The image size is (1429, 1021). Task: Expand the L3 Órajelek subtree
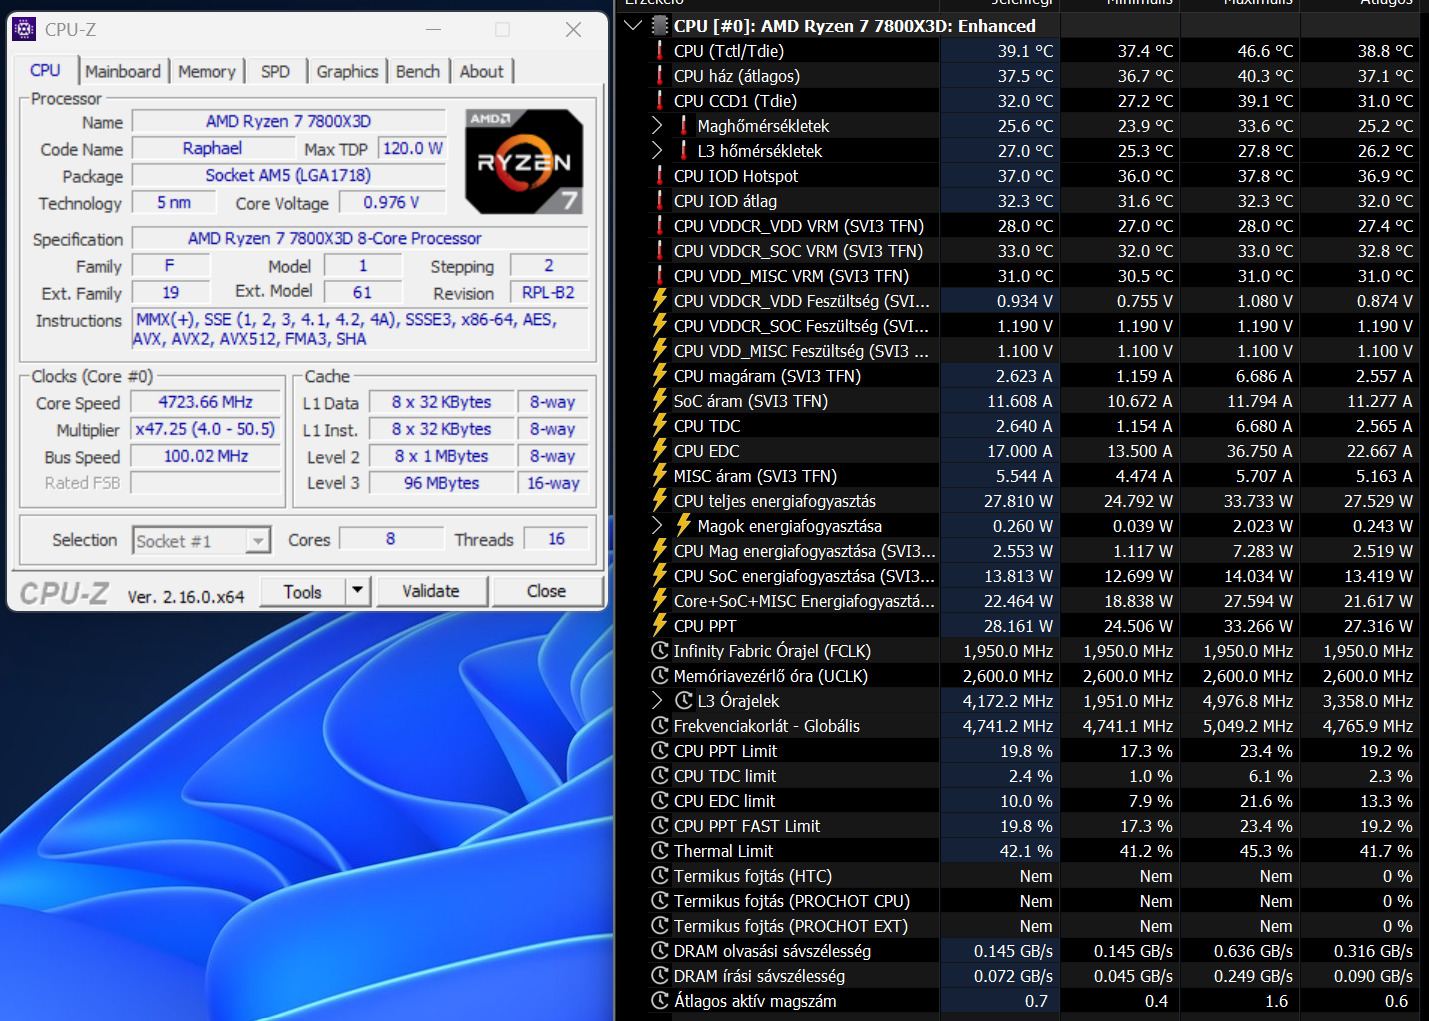(657, 700)
